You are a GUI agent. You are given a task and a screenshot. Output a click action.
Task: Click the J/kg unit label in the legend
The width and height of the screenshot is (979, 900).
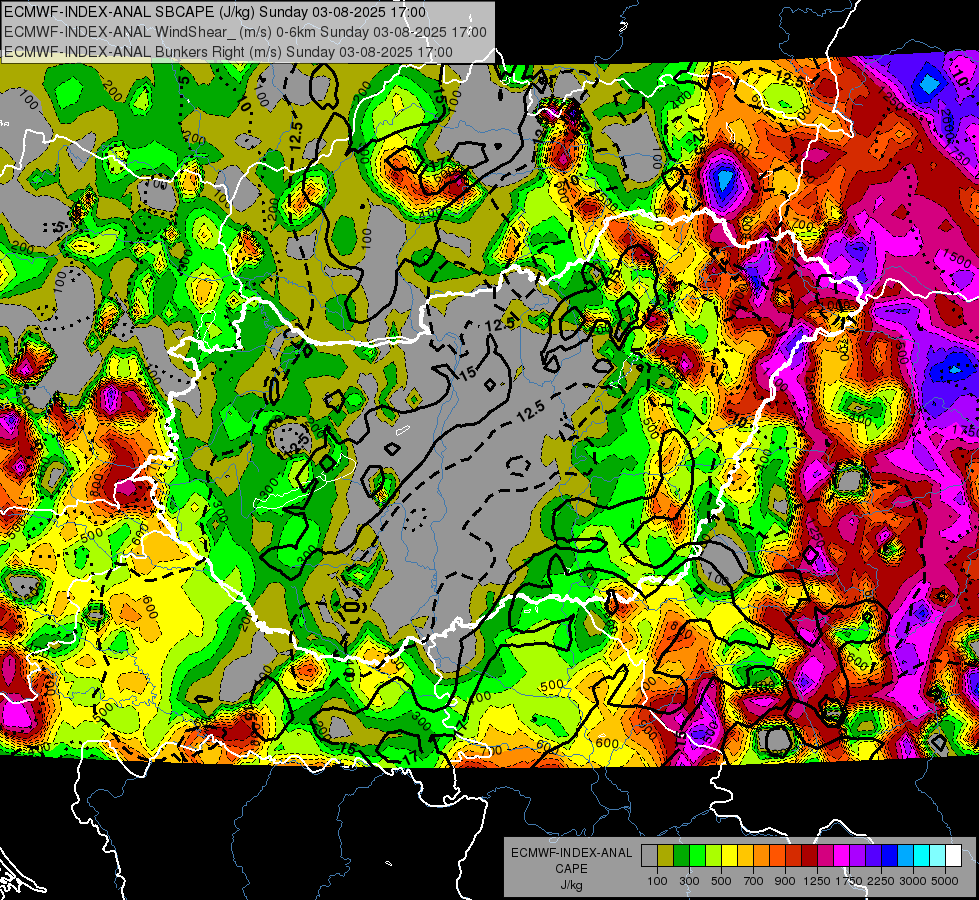coord(571,885)
